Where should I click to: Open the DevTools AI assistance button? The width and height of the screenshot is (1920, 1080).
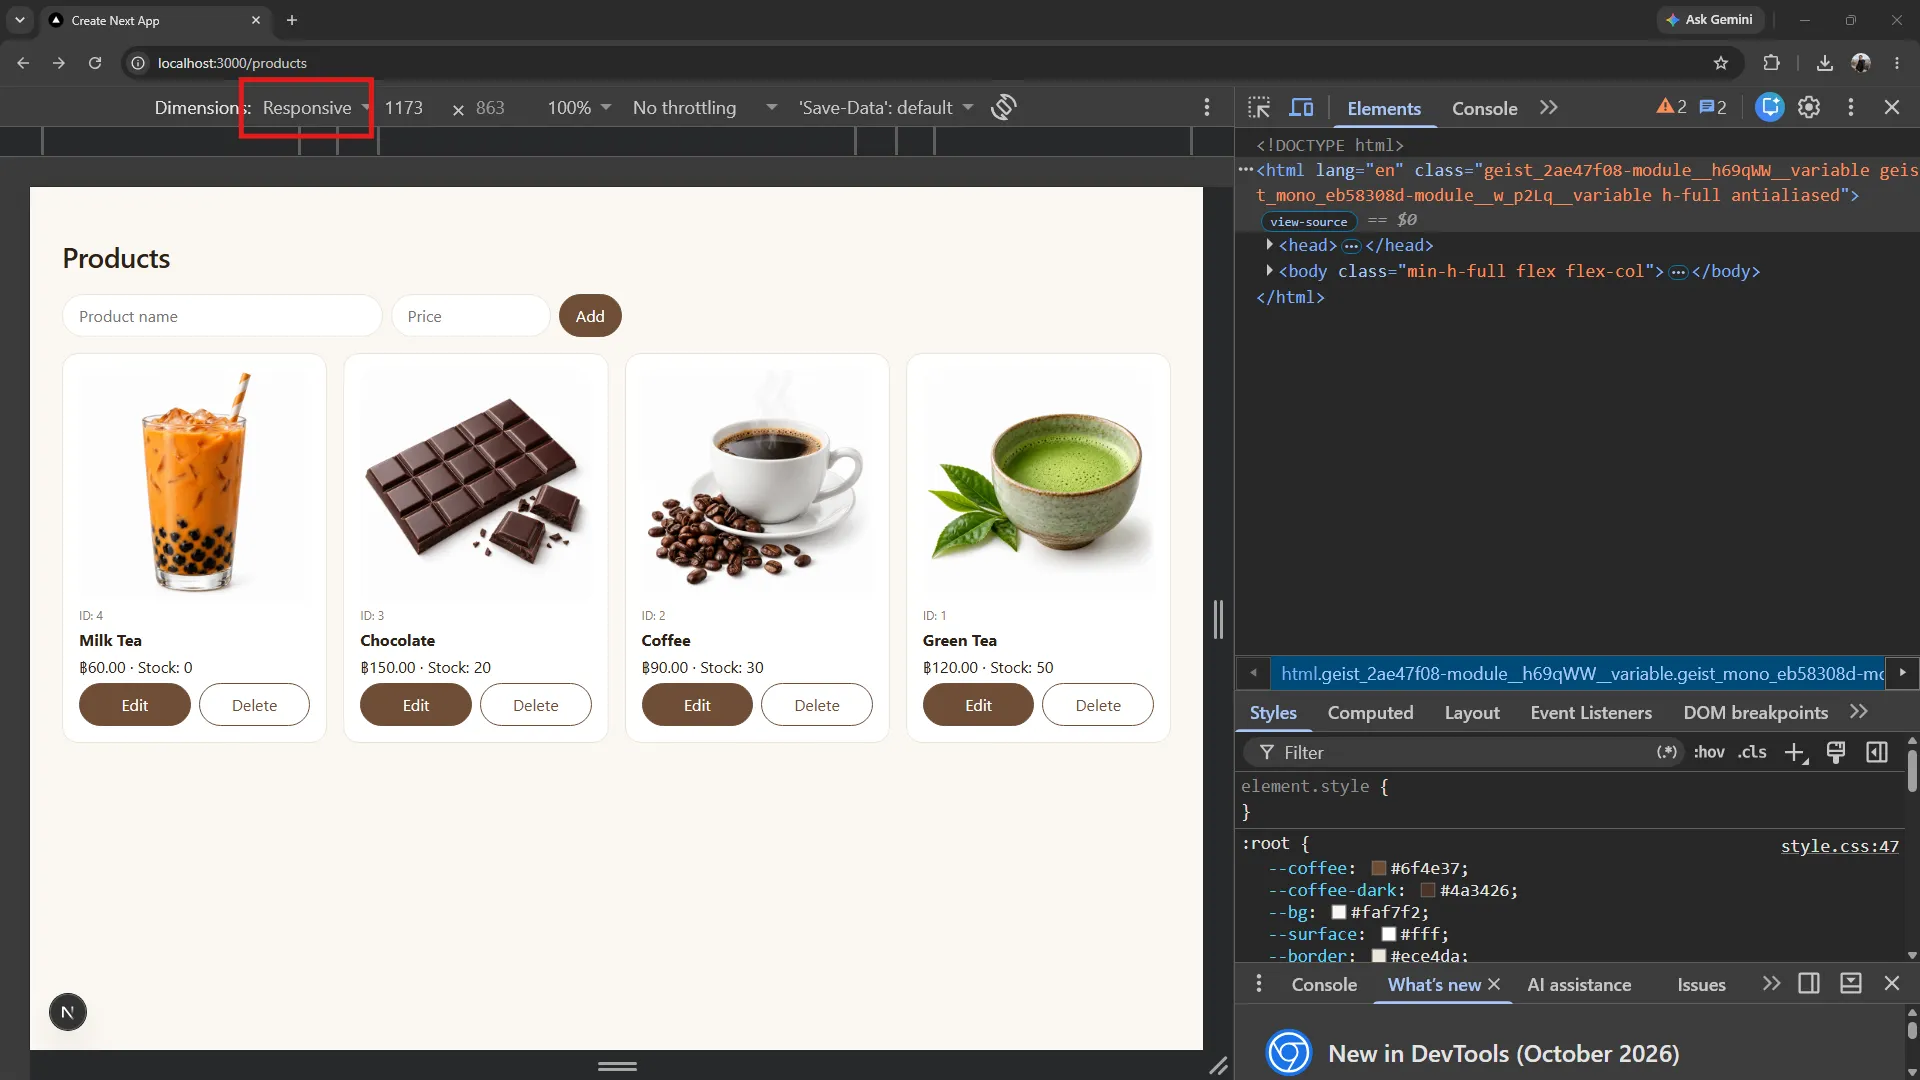[1769, 107]
